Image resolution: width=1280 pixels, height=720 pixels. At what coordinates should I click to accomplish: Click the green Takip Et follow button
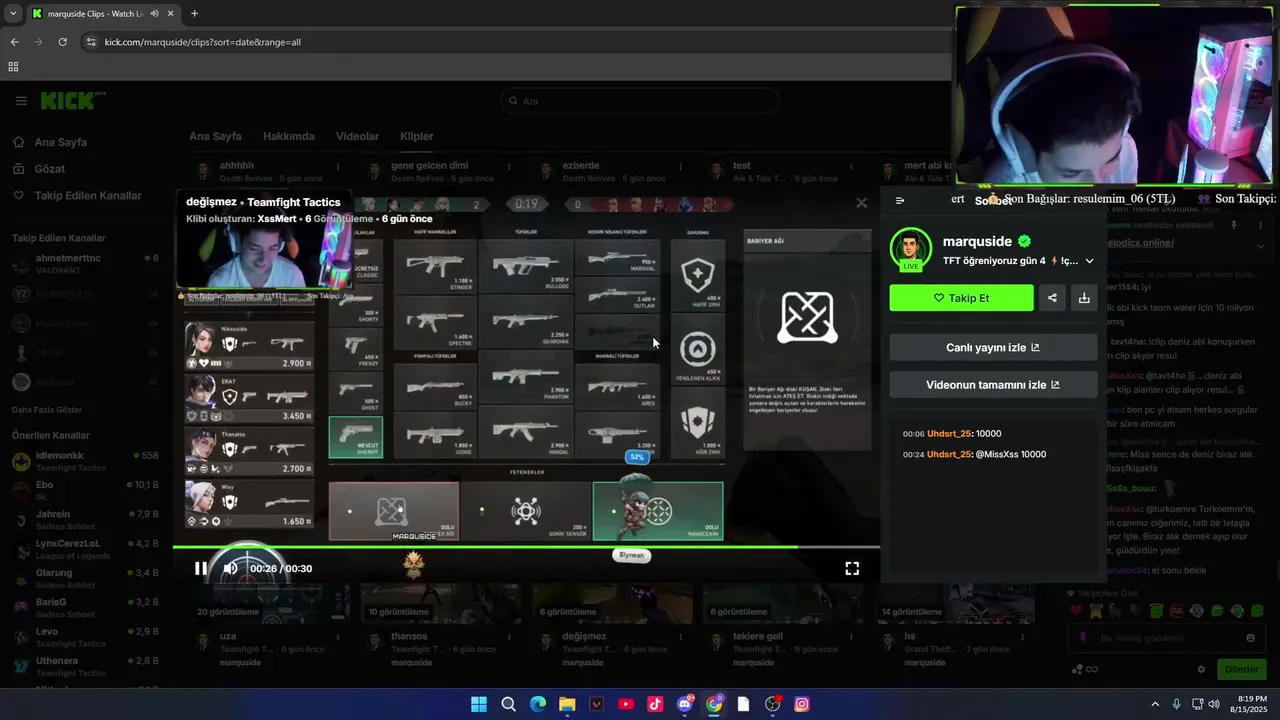(961, 298)
